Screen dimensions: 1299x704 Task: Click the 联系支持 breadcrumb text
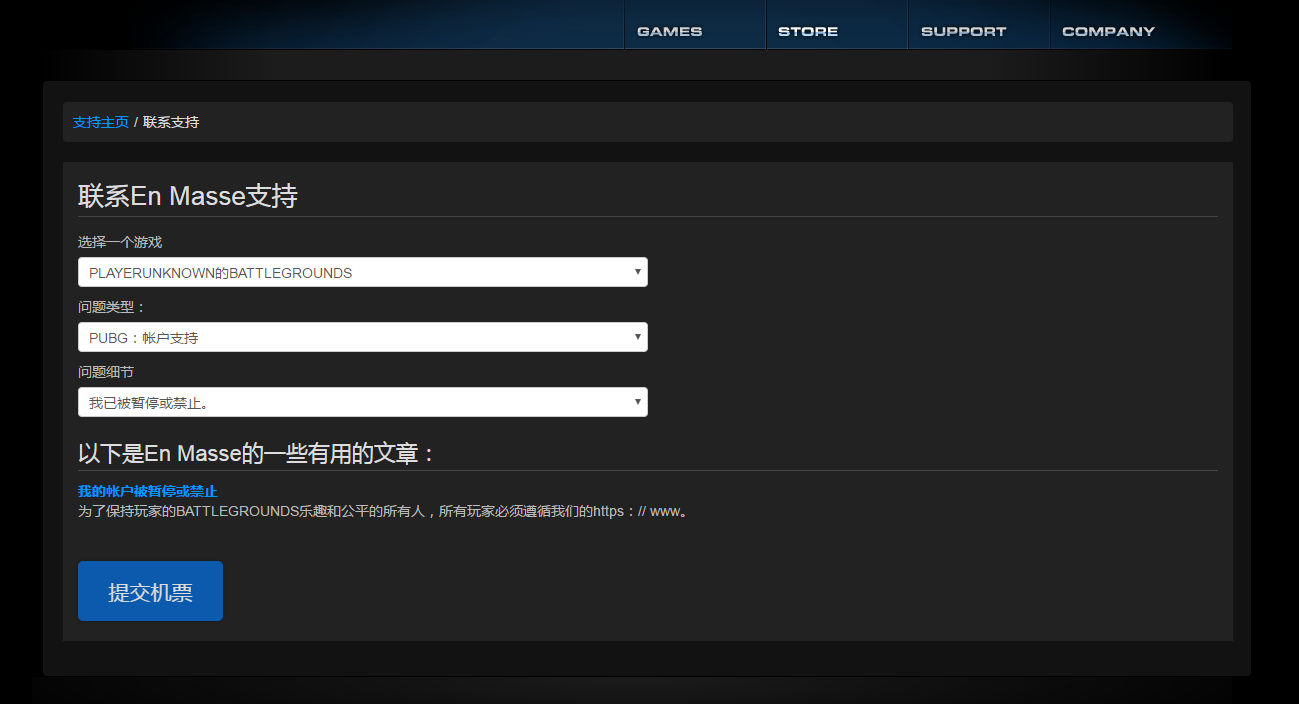click(171, 122)
